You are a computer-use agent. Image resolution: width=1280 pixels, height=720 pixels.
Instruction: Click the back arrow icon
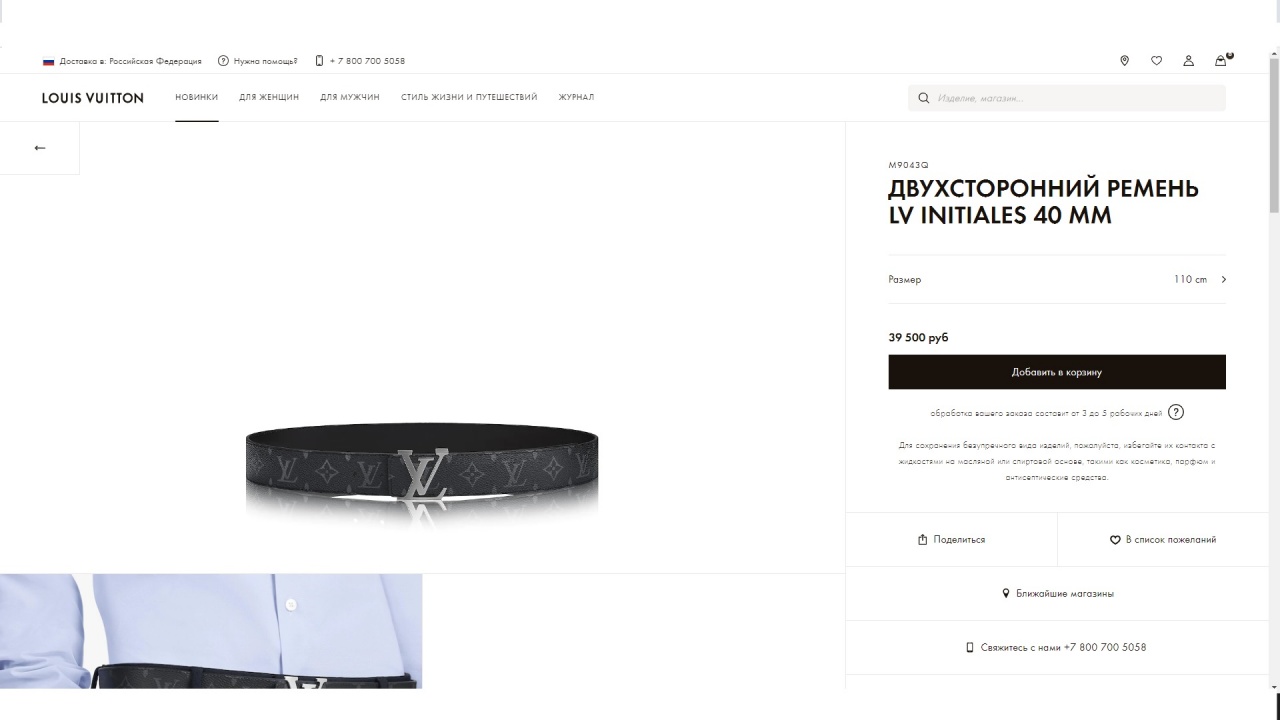pos(40,148)
